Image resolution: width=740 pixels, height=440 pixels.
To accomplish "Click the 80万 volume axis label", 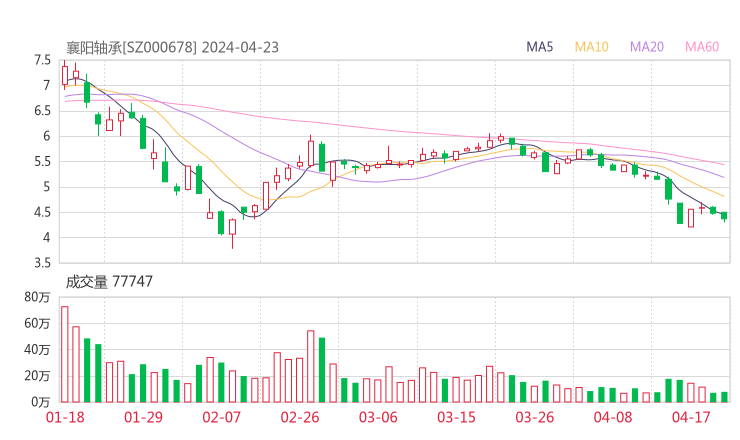I will pyautogui.click(x=37, y=297).
